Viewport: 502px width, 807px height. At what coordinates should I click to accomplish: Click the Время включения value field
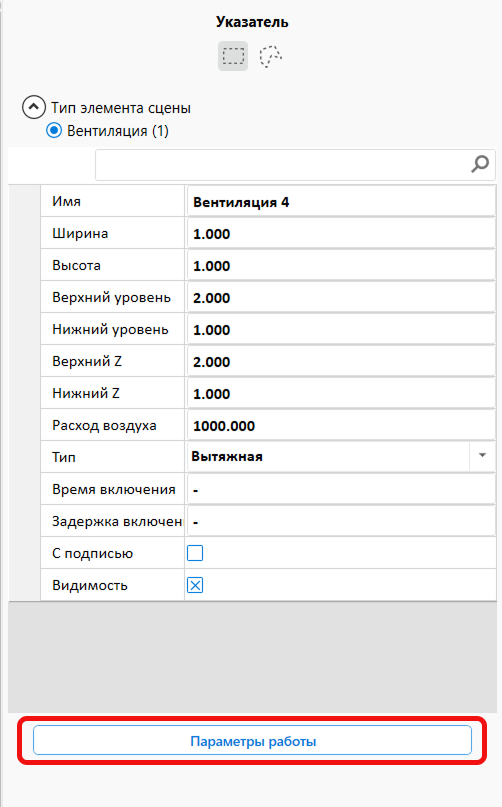(341, 489)
